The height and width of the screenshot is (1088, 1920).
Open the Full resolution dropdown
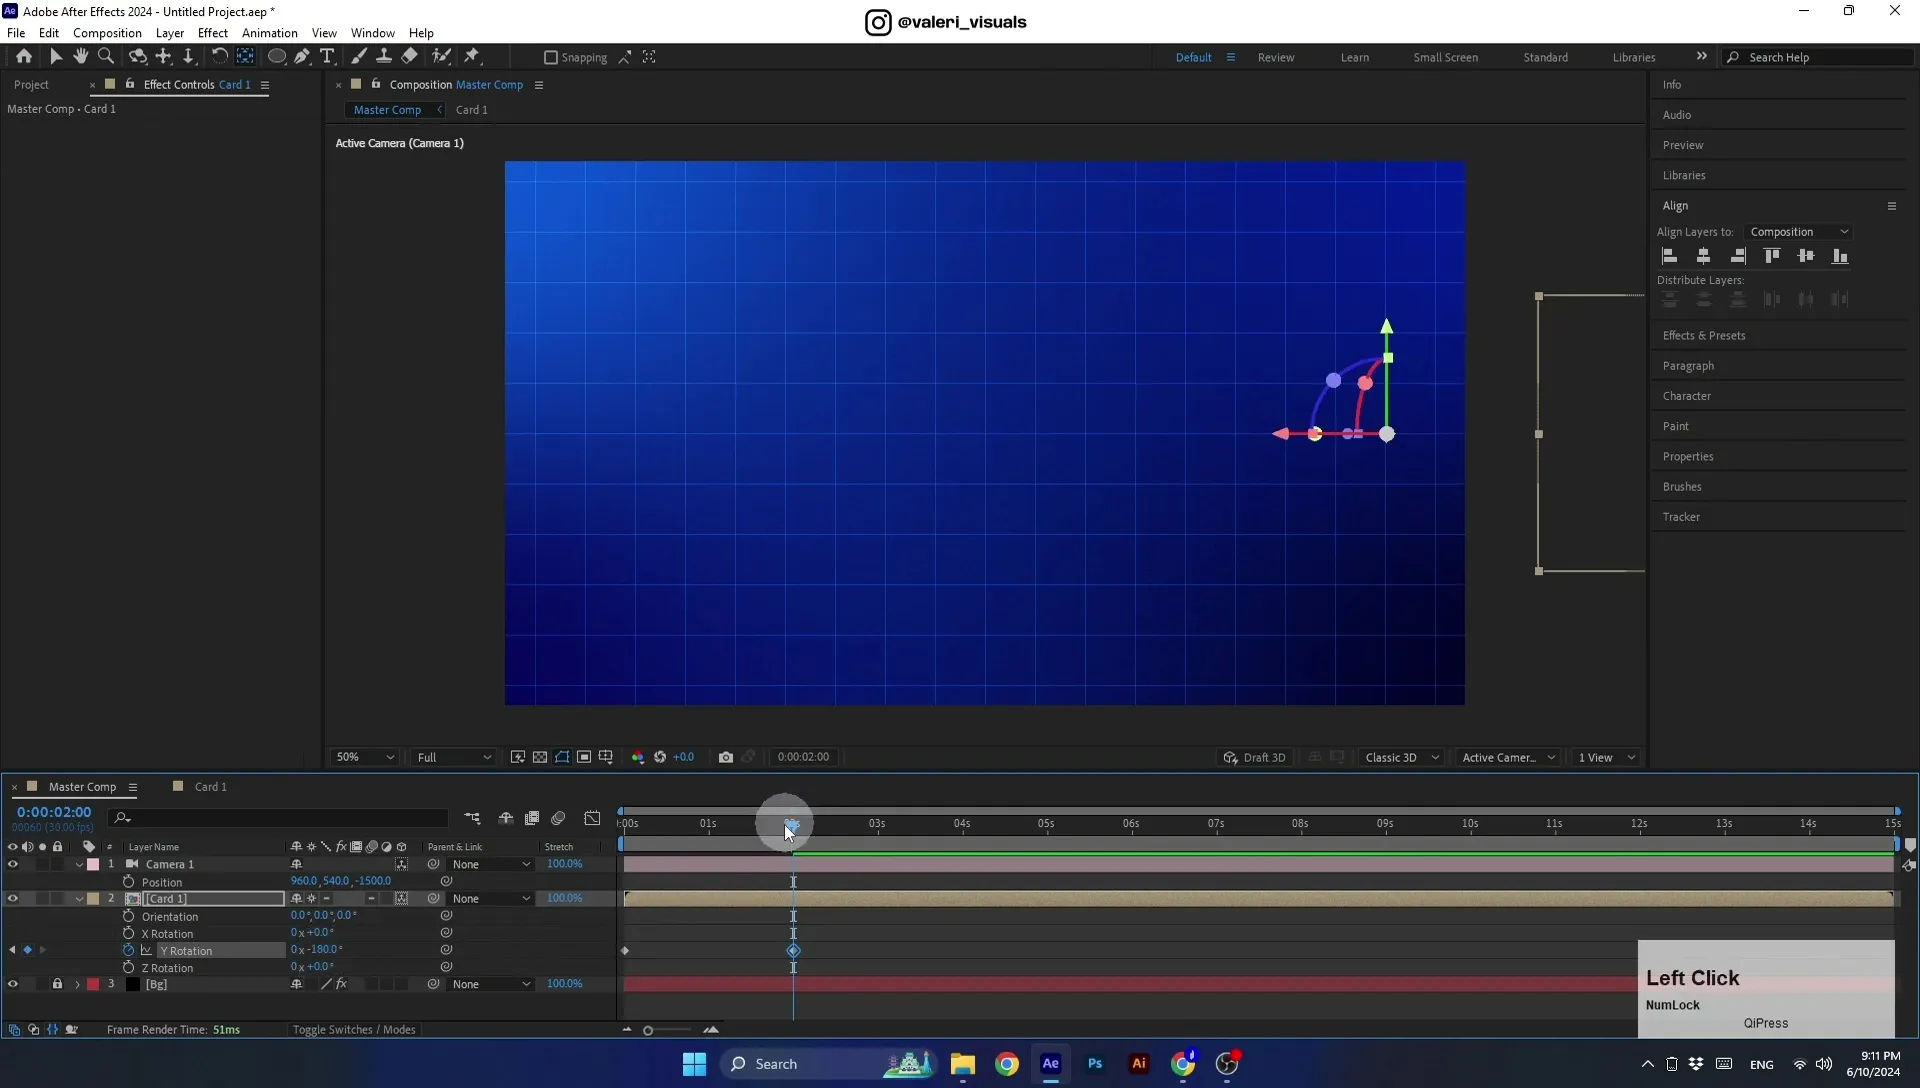point(454,757)
